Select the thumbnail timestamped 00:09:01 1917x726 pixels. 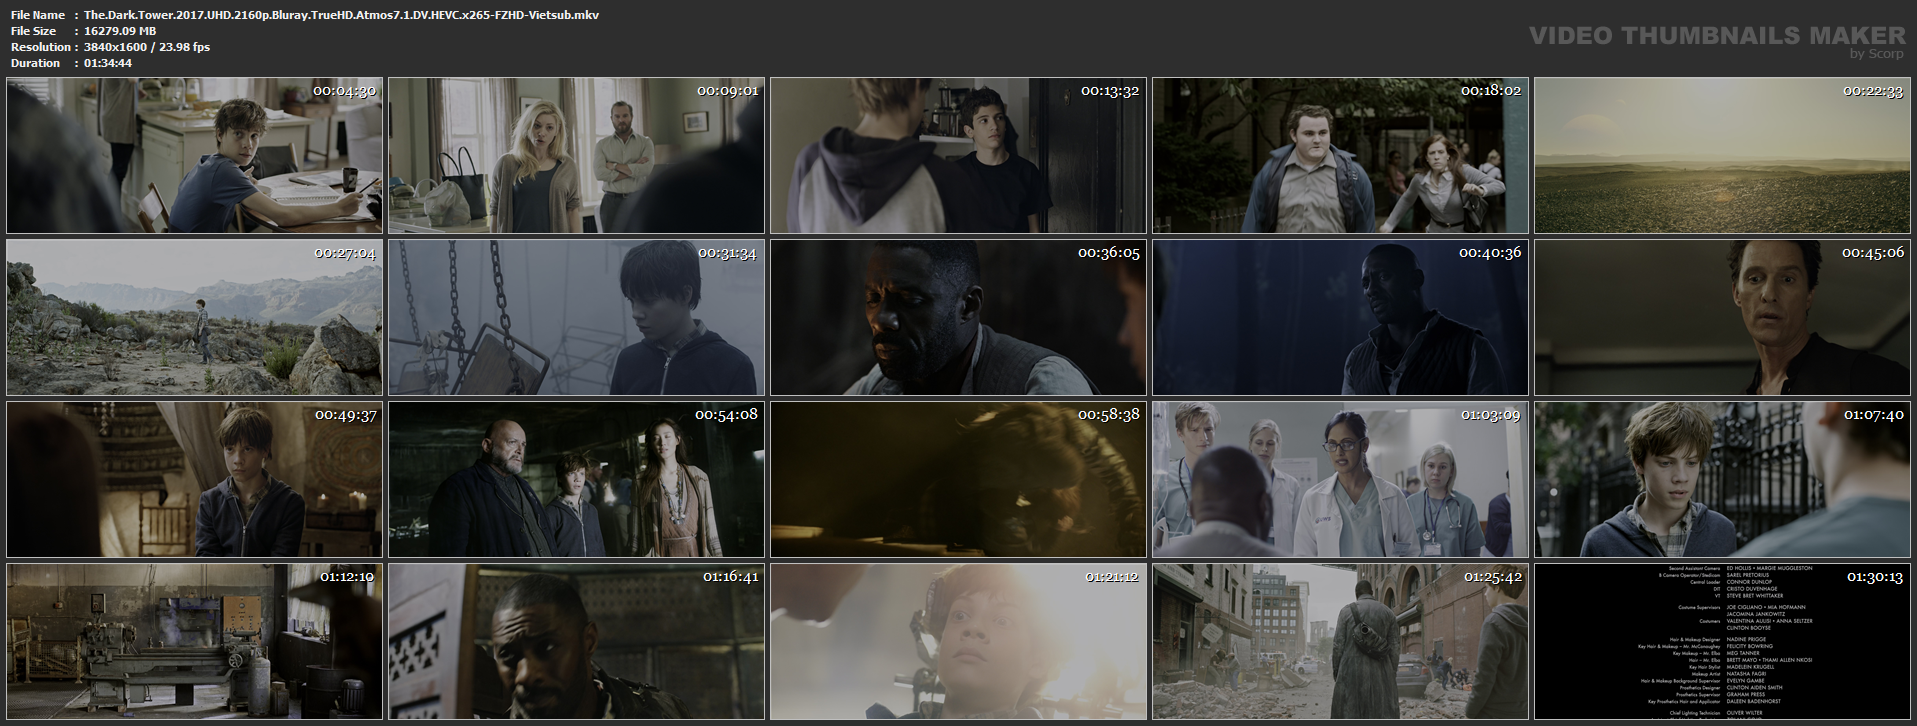[576, 155]
